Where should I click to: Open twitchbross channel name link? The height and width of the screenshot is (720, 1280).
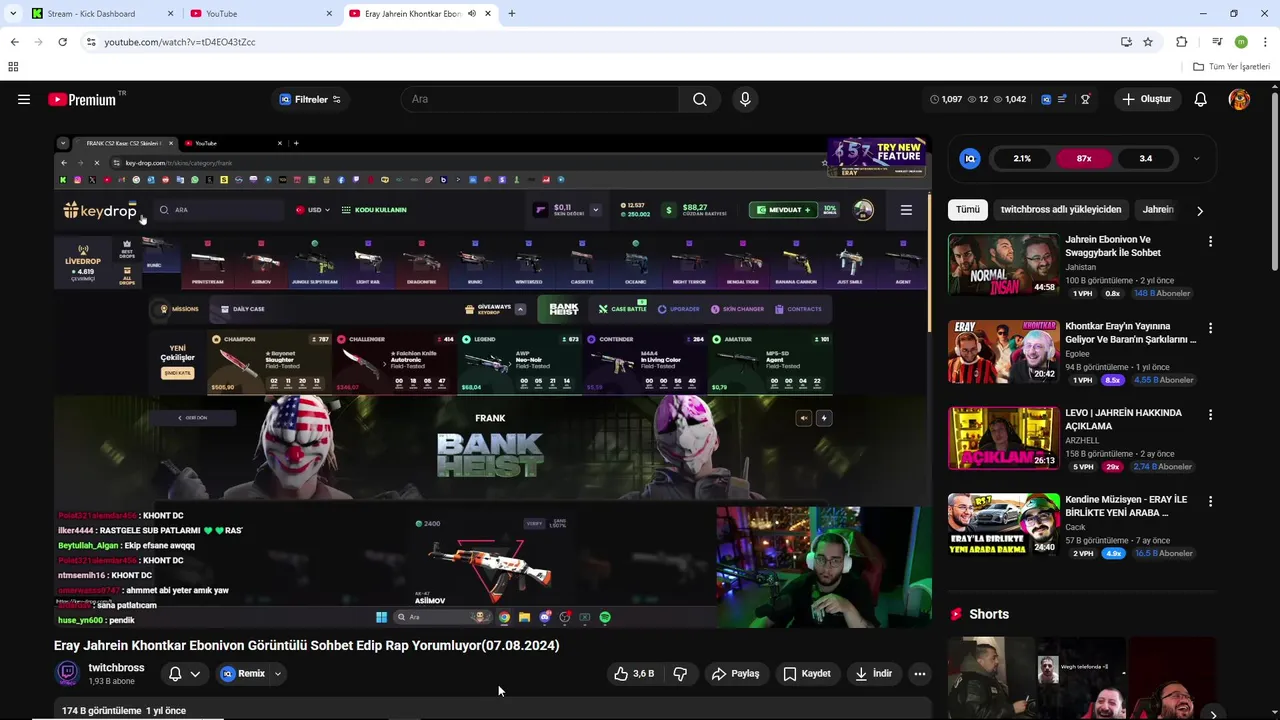(x=116, y=668)
